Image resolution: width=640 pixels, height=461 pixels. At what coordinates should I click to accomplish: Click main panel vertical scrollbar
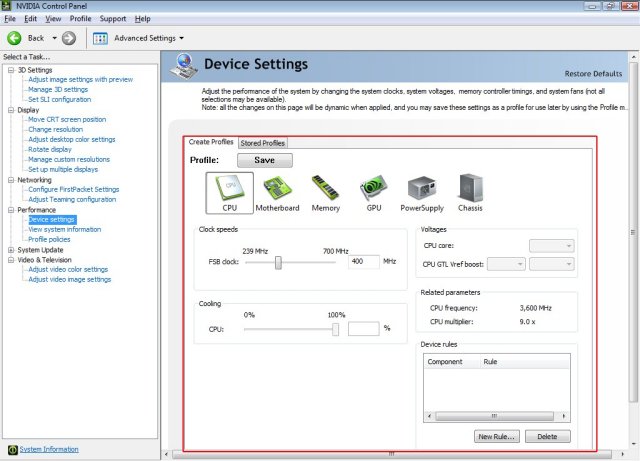(633, 232)
